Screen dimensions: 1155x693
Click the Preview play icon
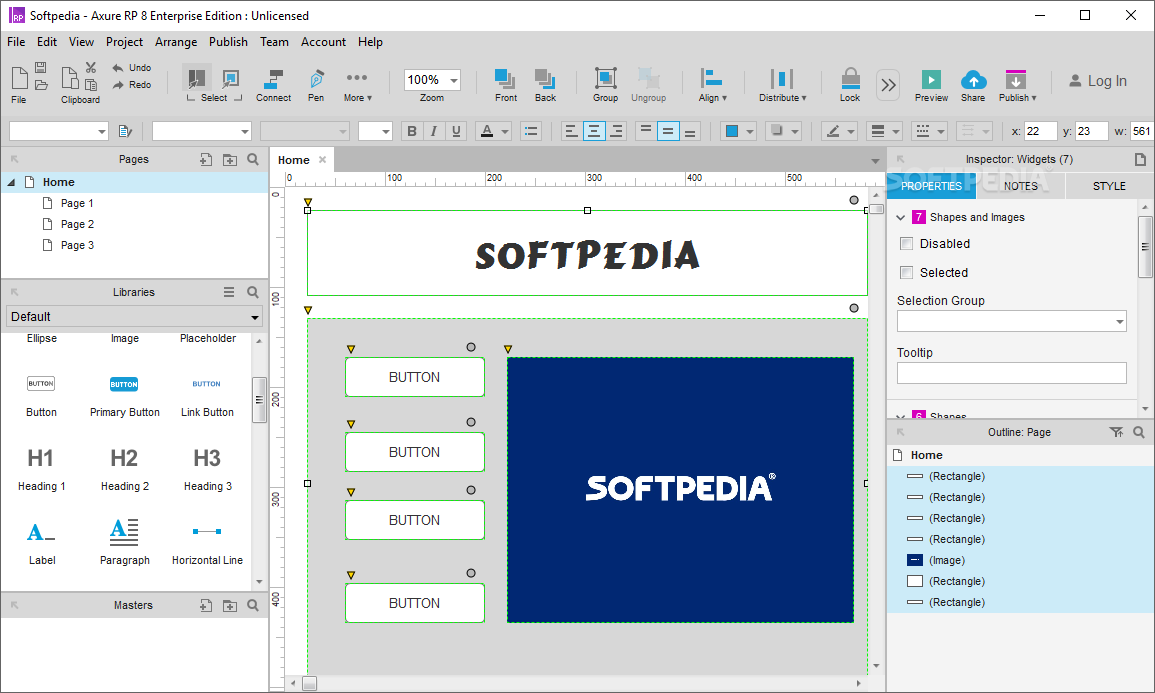pos(931,80)
